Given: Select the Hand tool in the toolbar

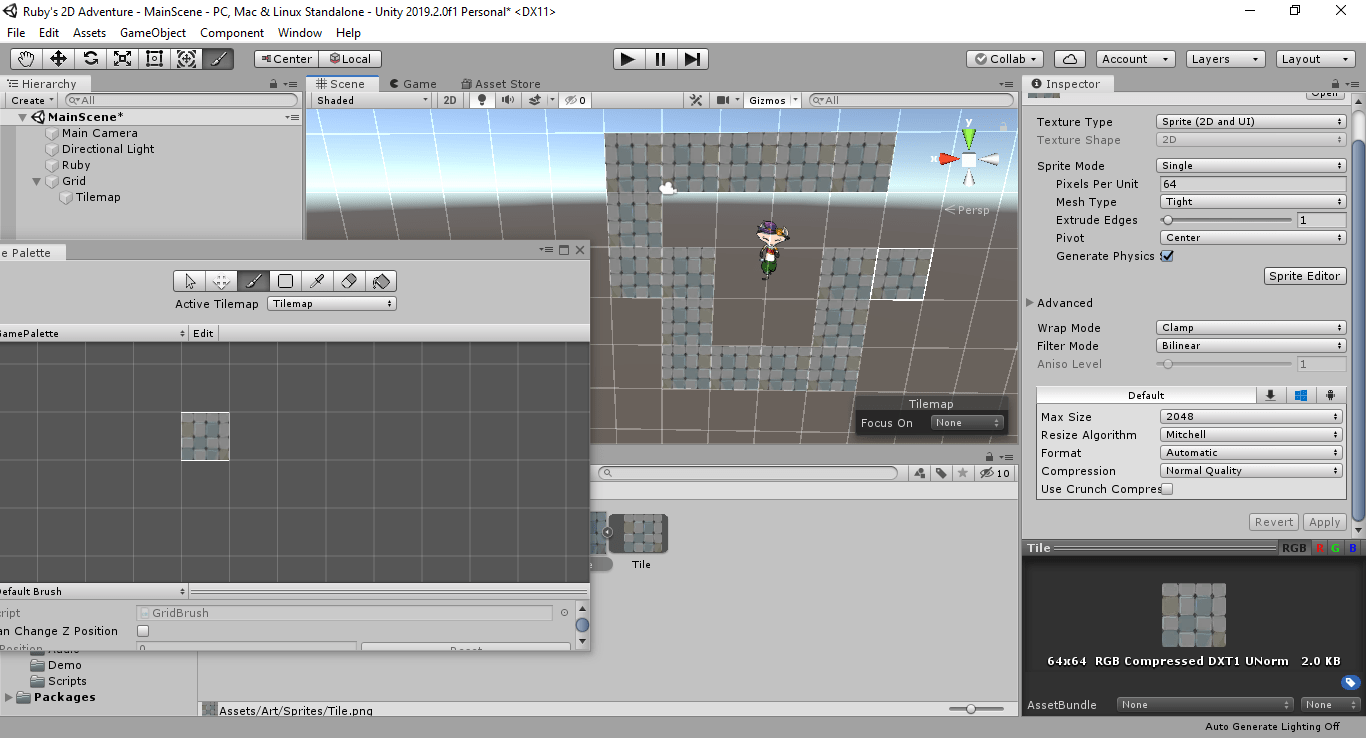Looking at the screenshot, I should [26, 59].
